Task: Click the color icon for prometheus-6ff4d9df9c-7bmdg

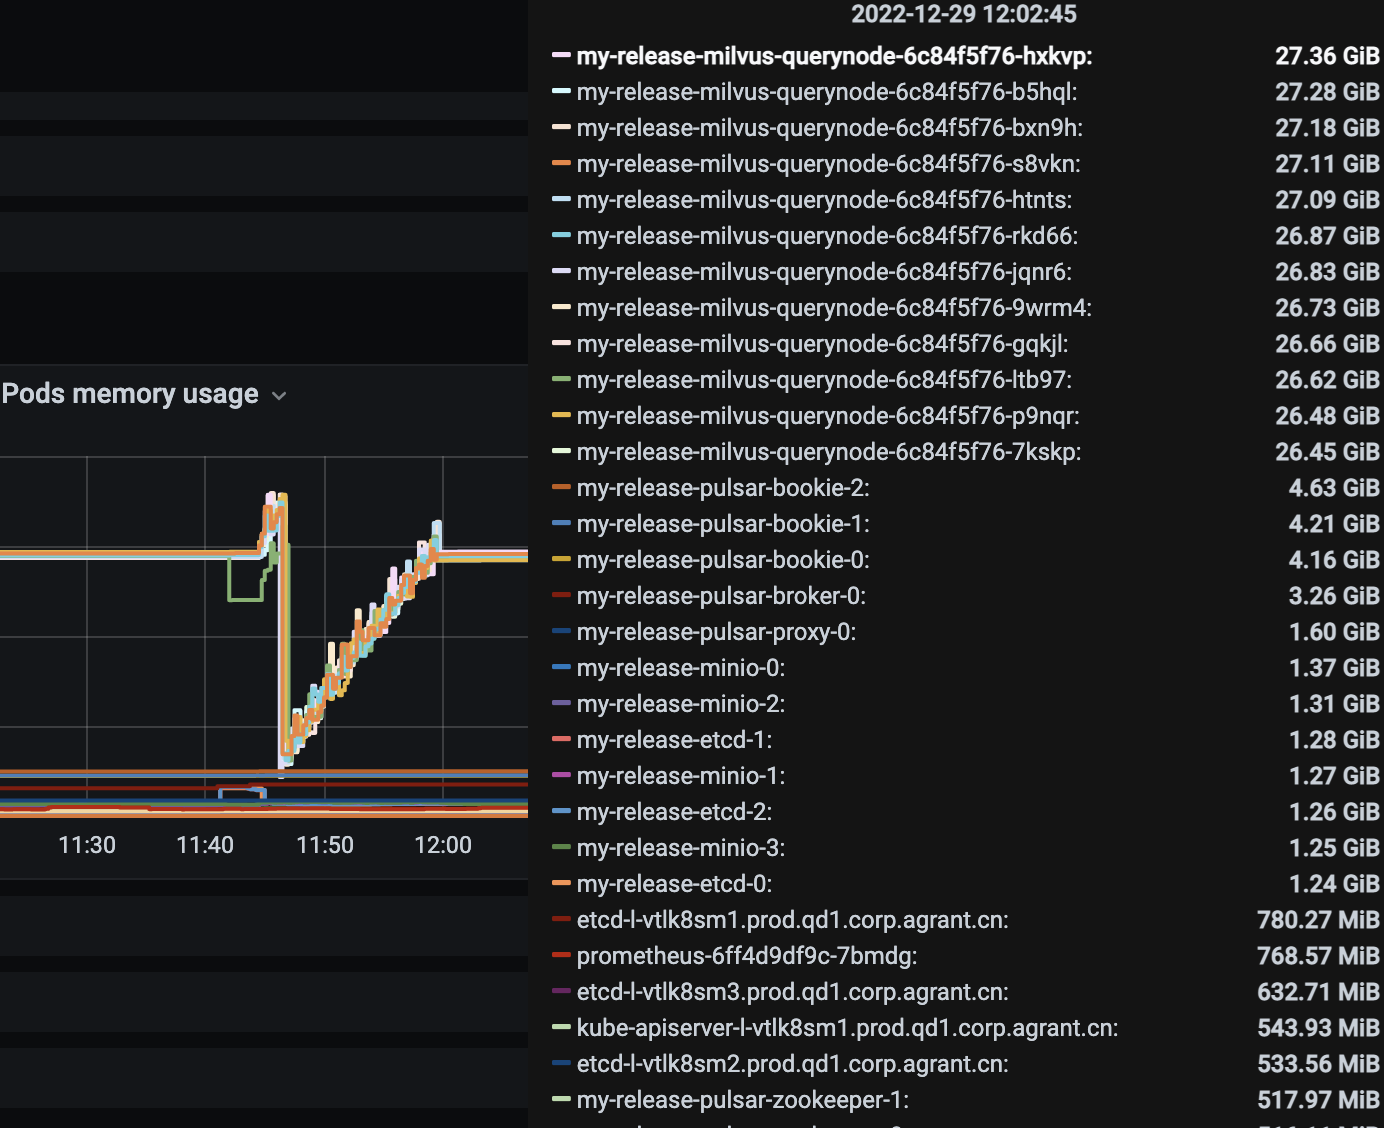Action: [560, 956]
